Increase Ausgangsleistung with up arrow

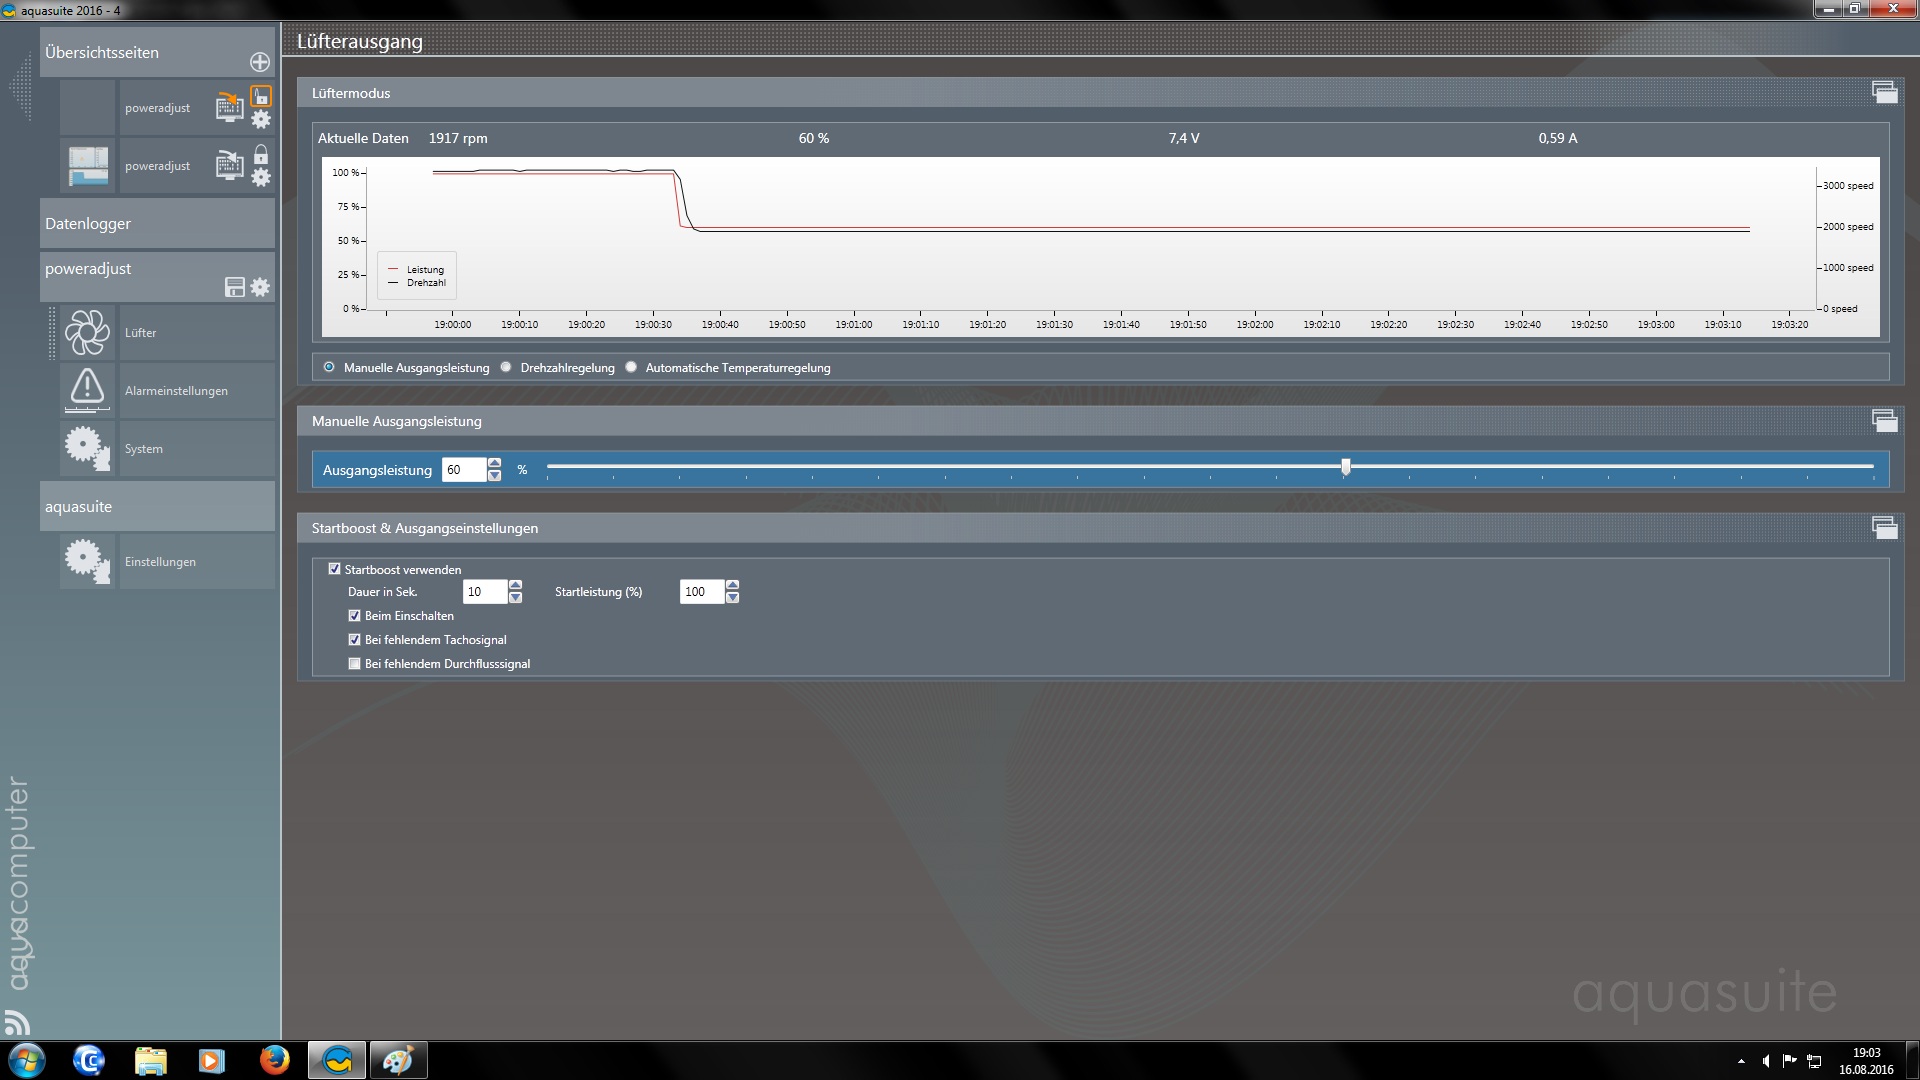tap(494, 463)
